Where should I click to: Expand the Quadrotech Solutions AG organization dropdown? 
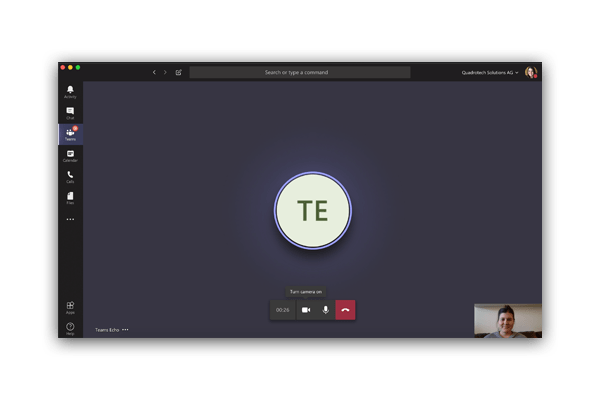click(489, 72)
